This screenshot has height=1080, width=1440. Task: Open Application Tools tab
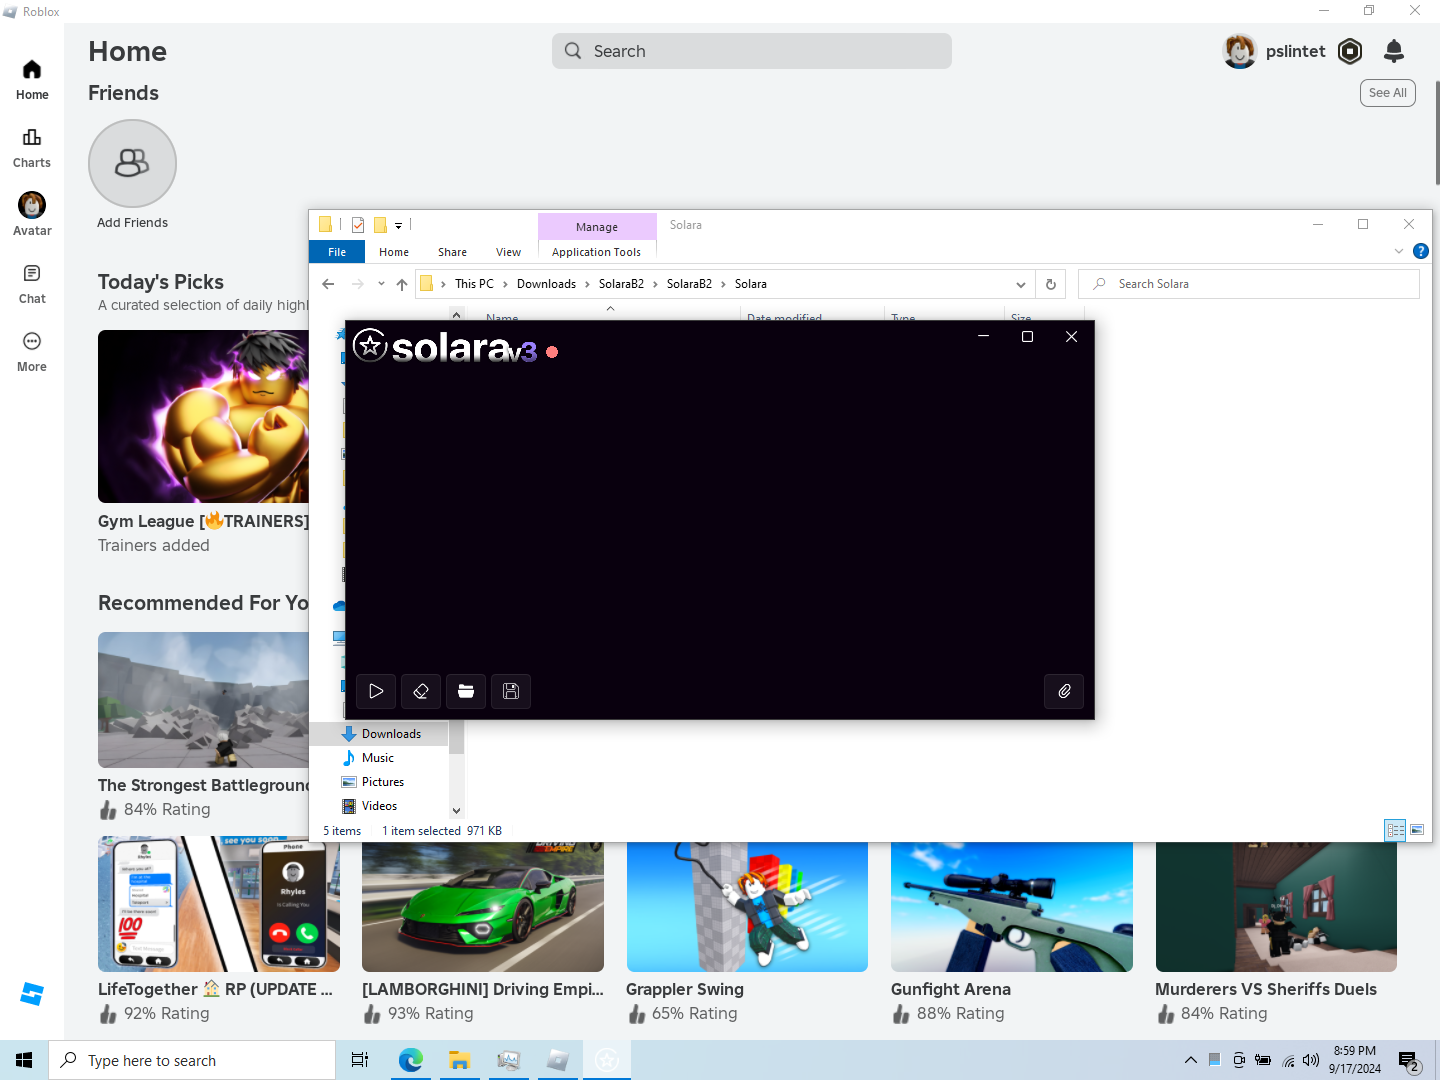pos(596,252)
